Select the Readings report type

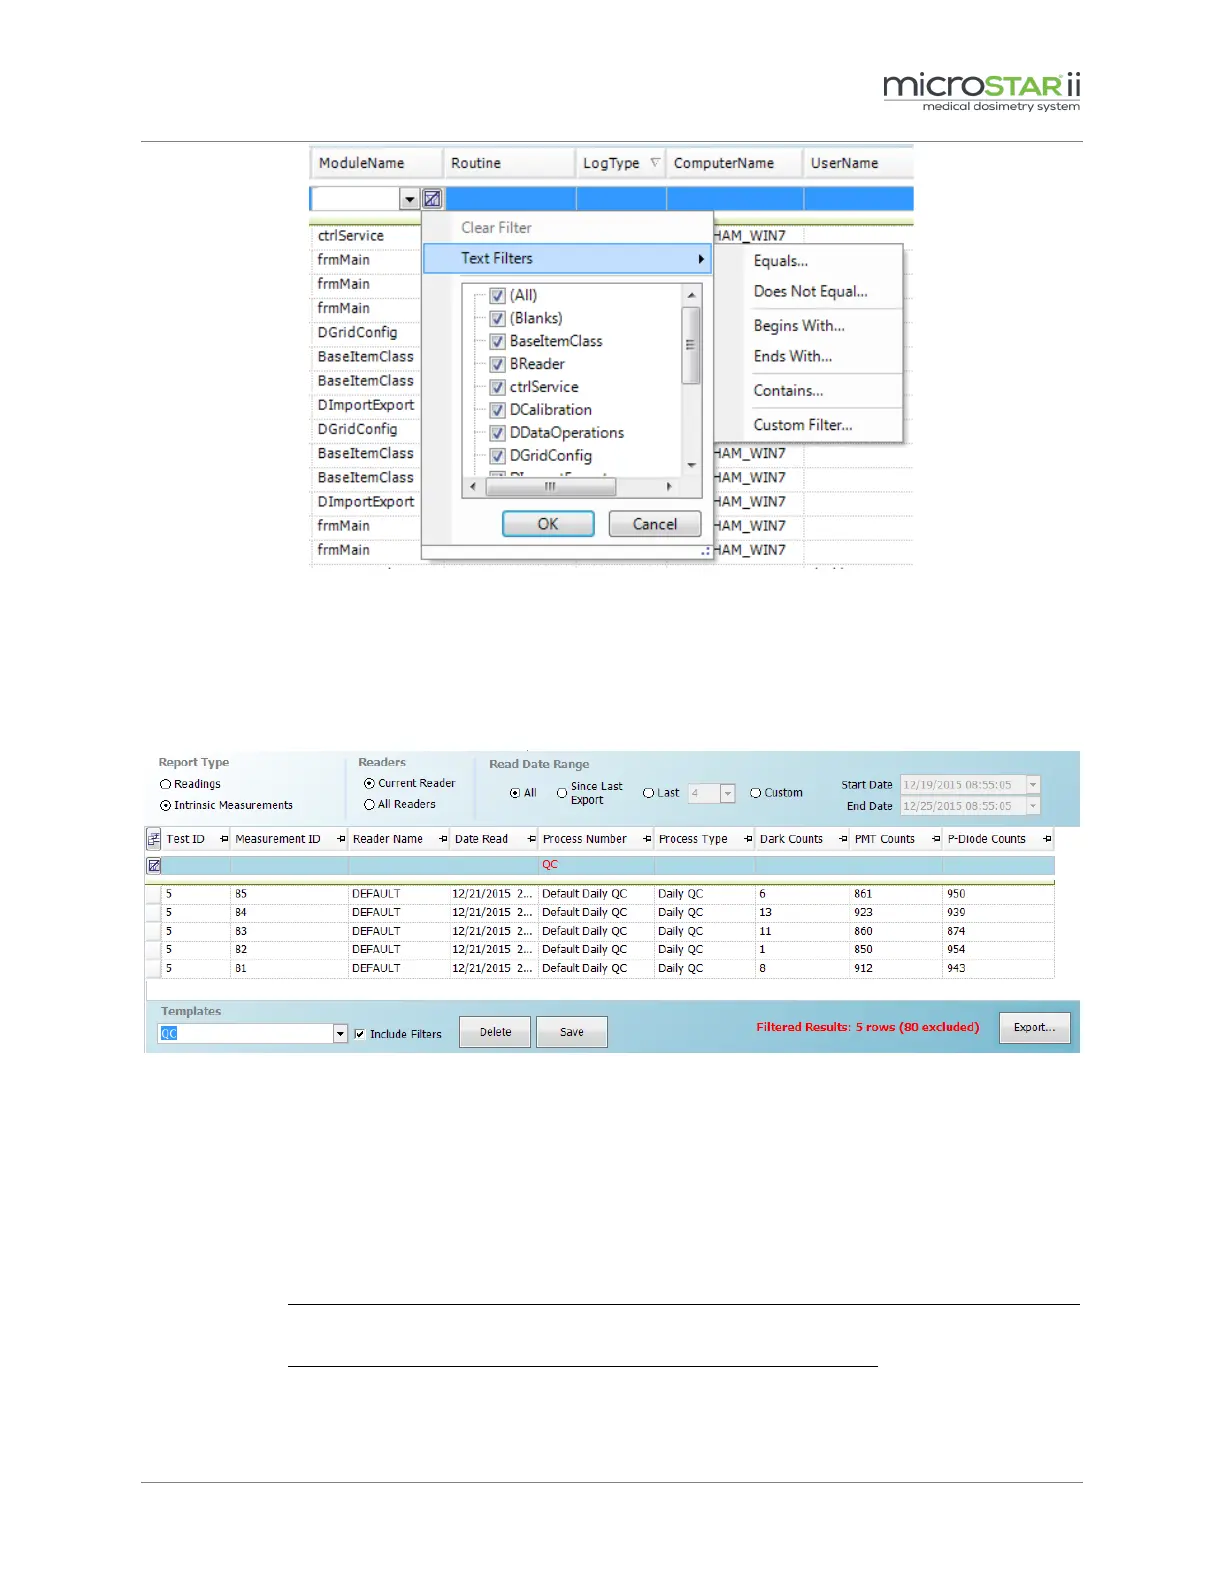(166, 784)
